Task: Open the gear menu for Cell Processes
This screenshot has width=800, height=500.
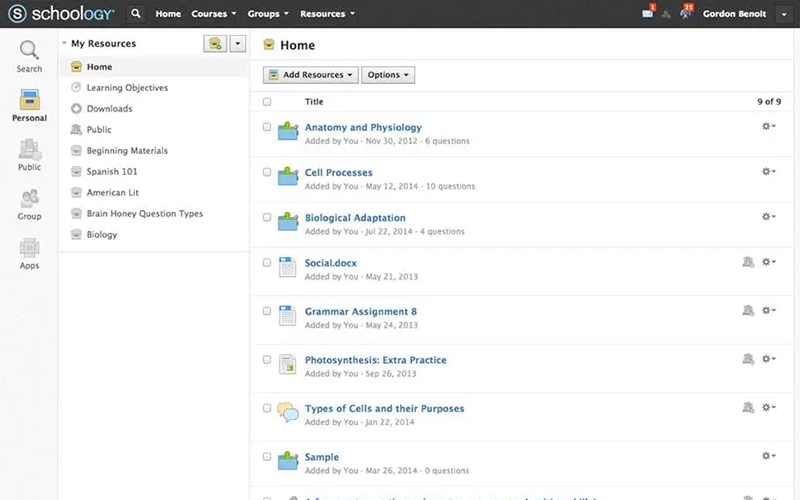Action: pos(768,171)
